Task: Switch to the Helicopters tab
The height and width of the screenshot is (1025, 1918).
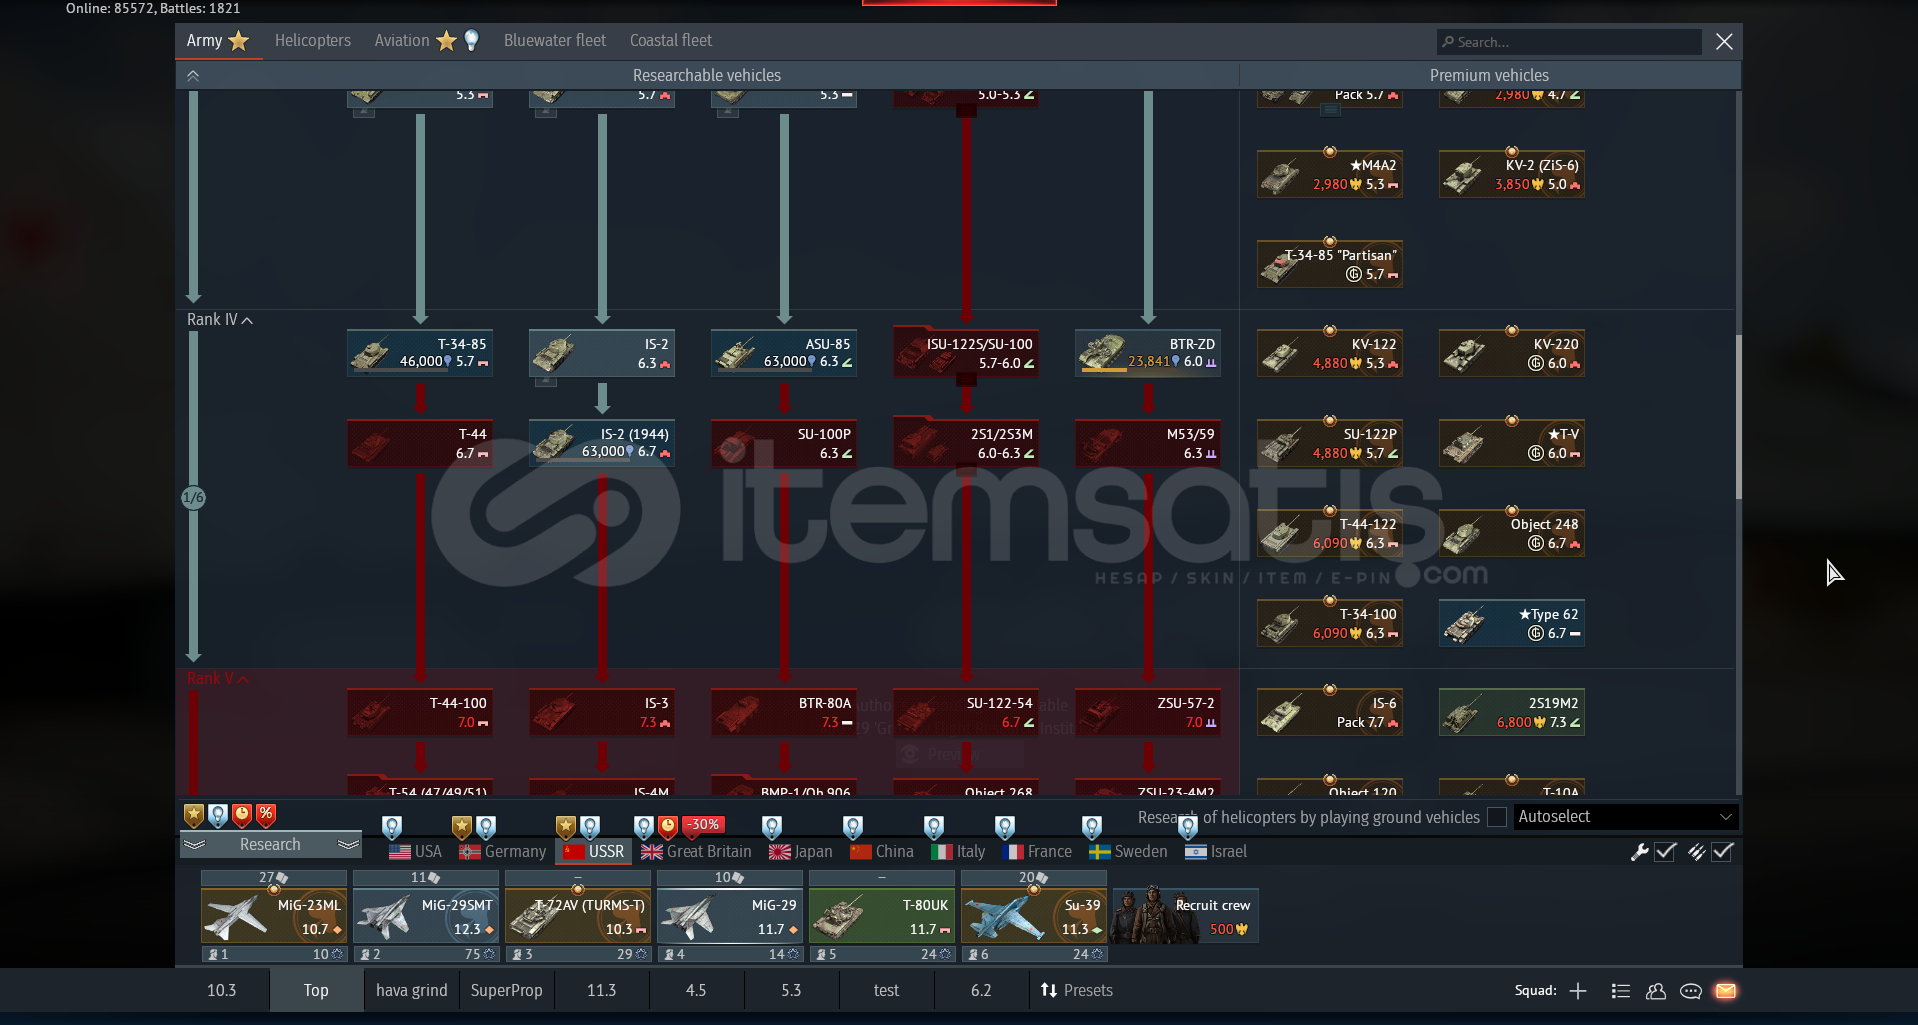Action: (x=313, y=41)
